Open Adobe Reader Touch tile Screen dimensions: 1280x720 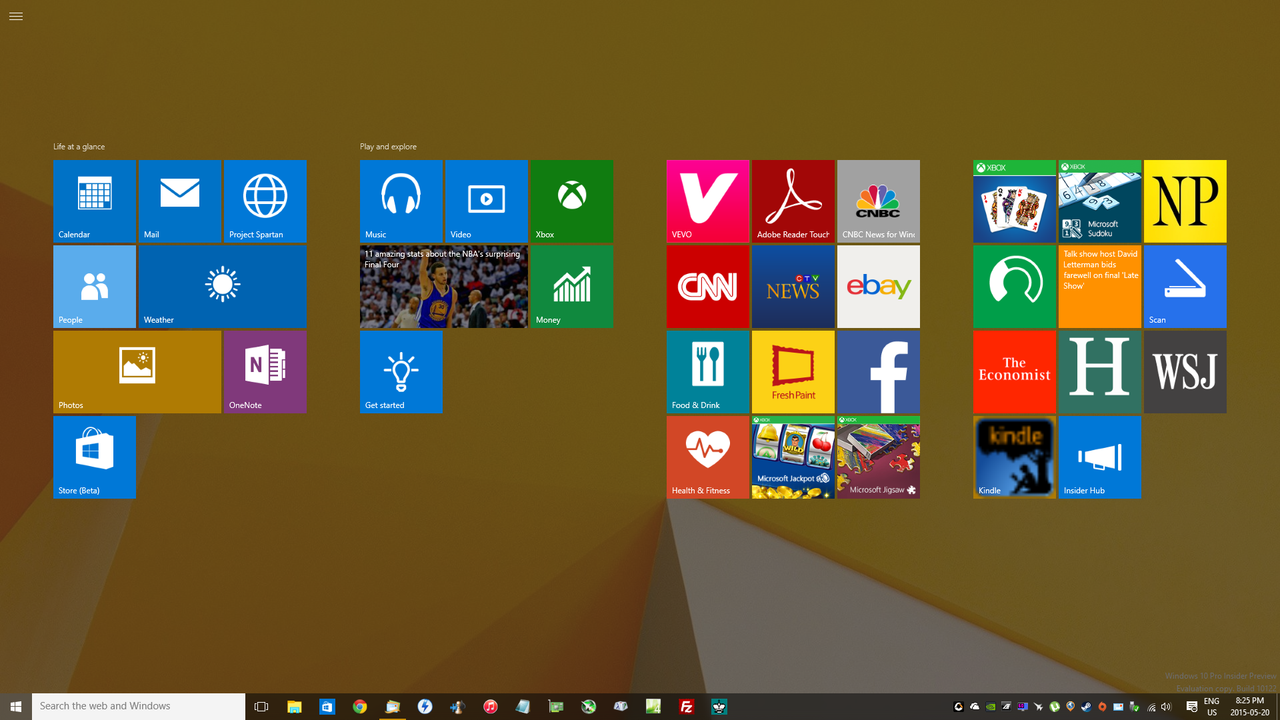(x=793, y=201)
